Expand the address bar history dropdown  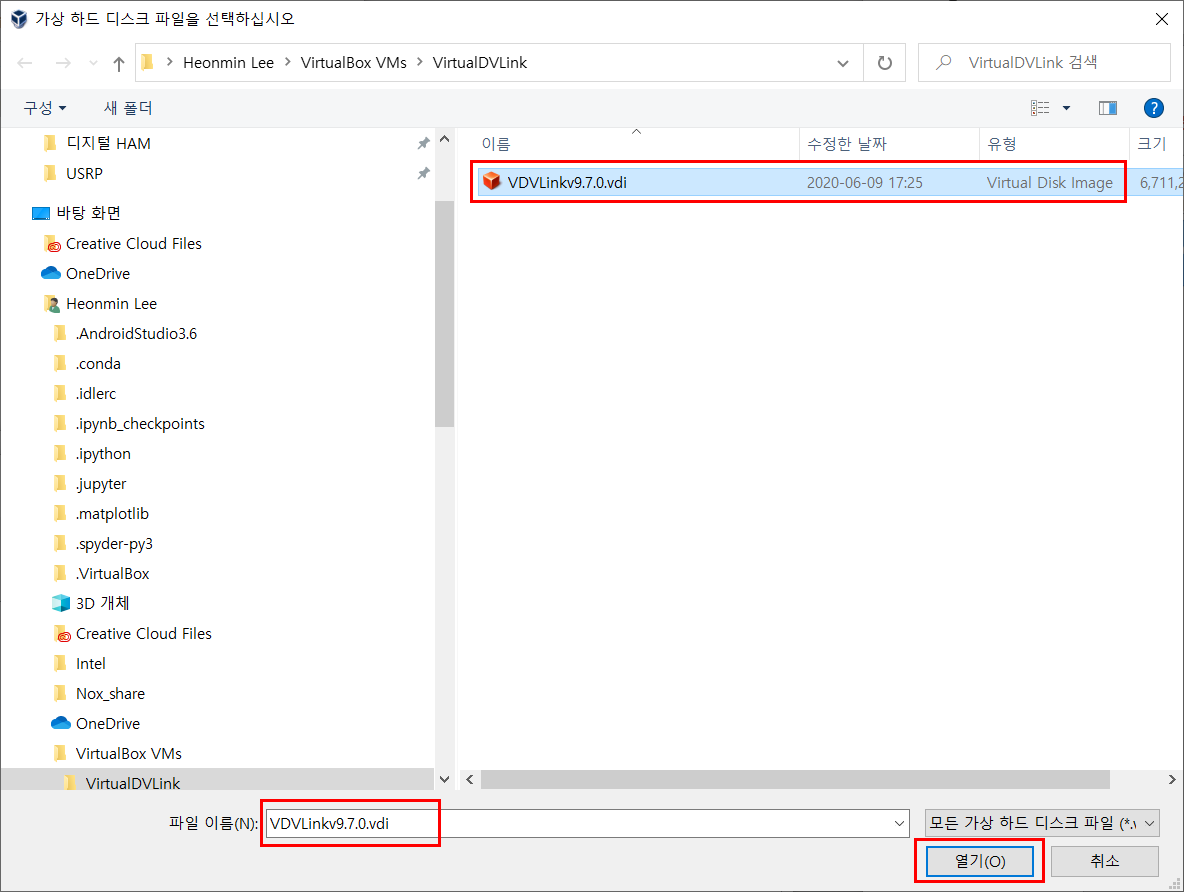pos(843,63)
